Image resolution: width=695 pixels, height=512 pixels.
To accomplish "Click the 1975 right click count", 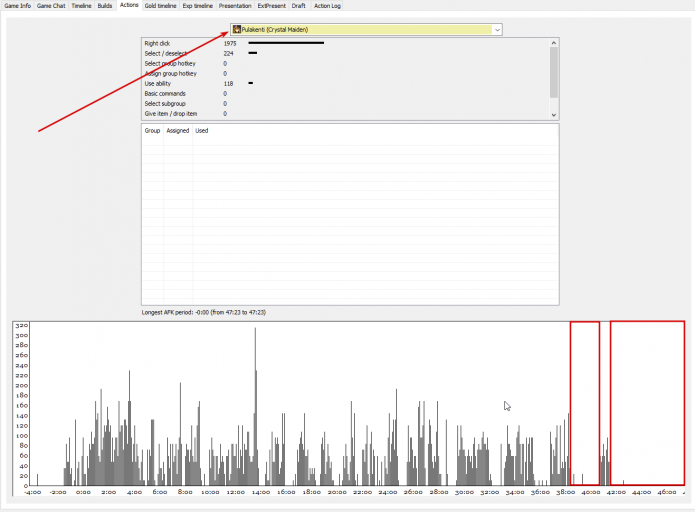I will point(230,43).
